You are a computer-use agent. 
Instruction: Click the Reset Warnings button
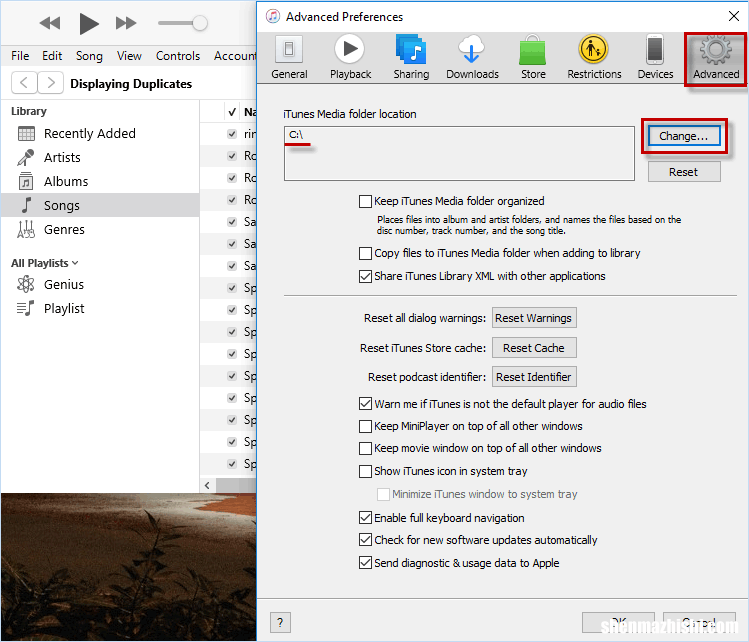(x=534, y=318)
